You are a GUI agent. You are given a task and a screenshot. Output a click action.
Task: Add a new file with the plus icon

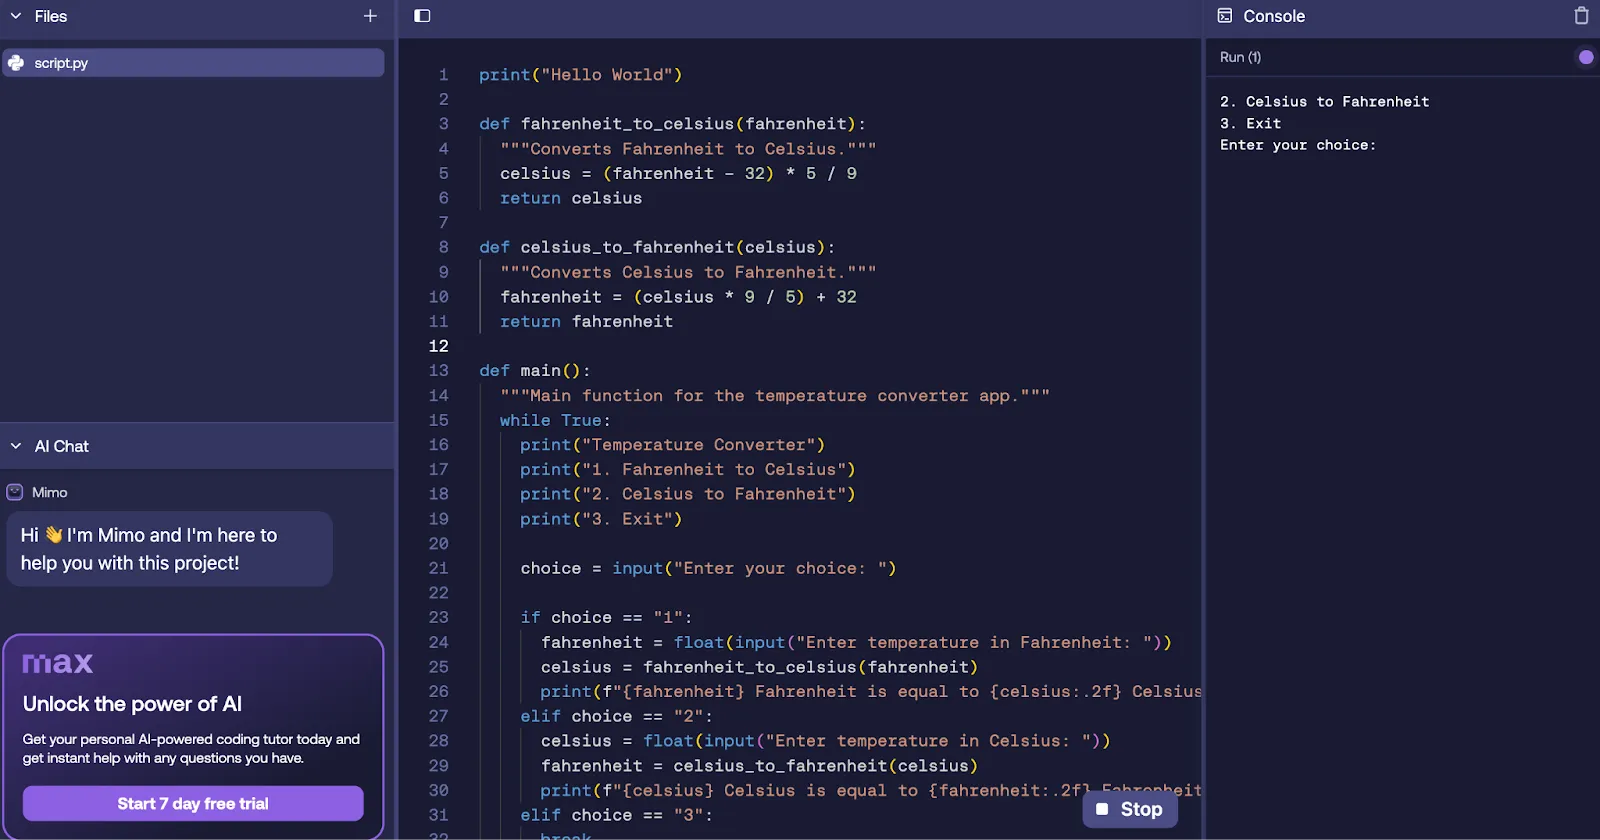click(370, 16)
